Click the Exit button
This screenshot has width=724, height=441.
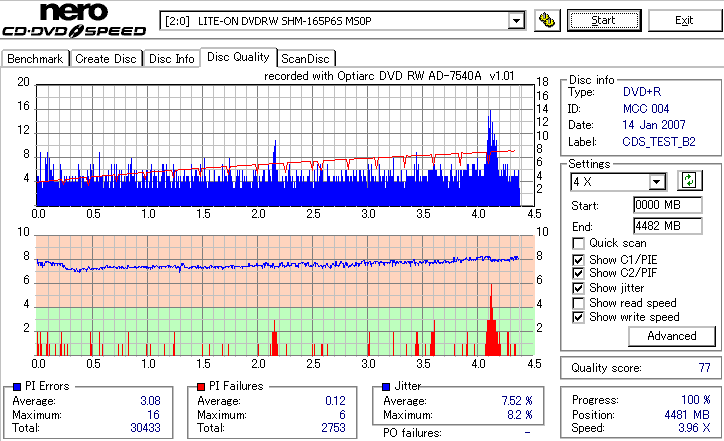684,21
